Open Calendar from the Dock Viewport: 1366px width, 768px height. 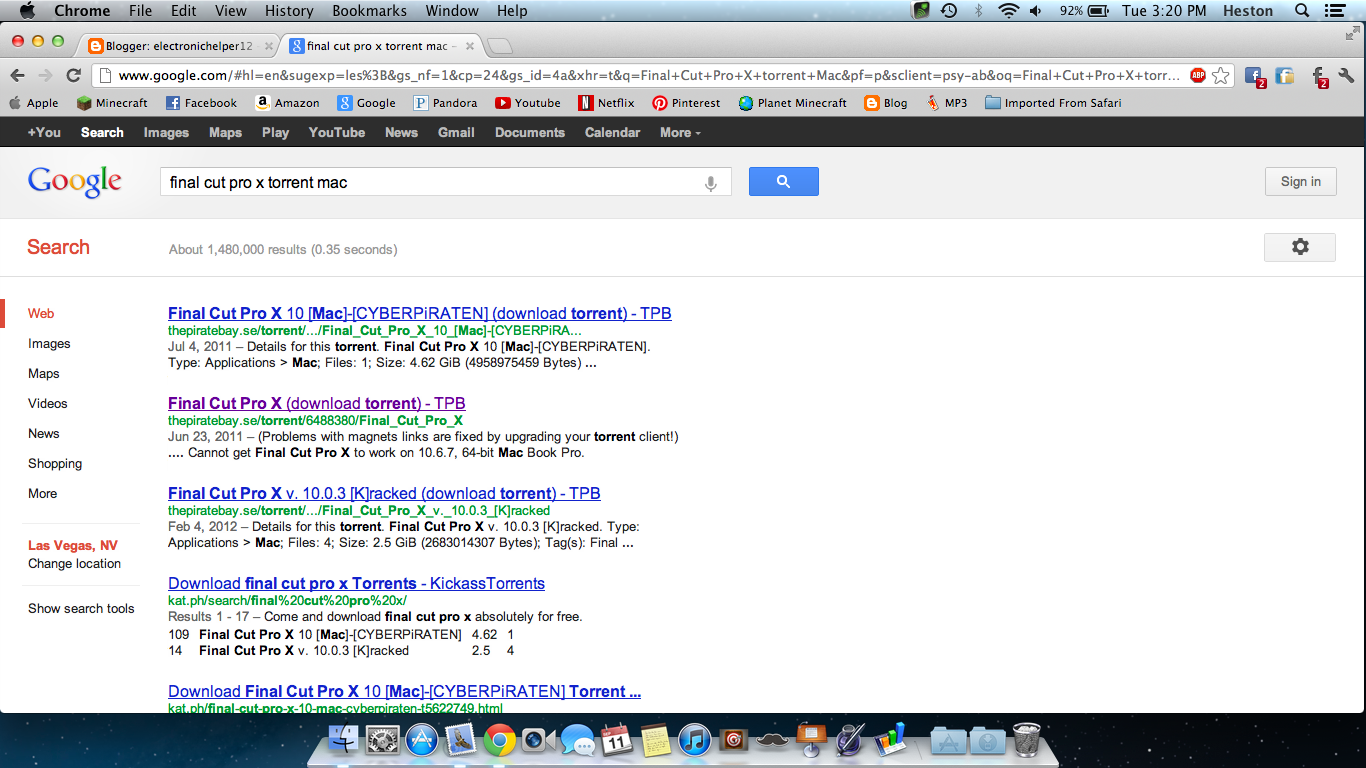coord(617,741)
